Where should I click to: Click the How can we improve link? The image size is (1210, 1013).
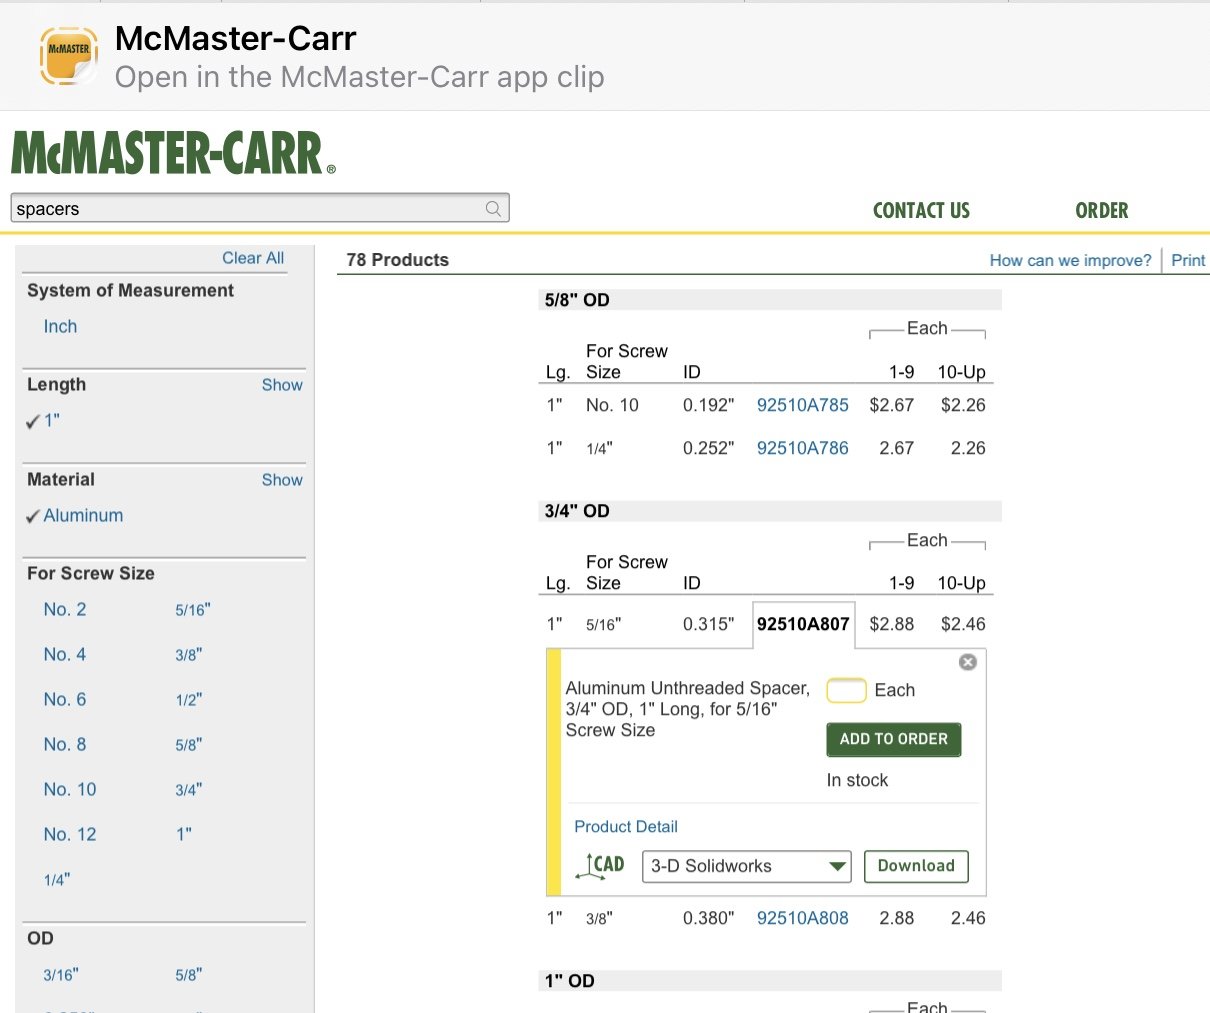click(x=1070, y=260)
